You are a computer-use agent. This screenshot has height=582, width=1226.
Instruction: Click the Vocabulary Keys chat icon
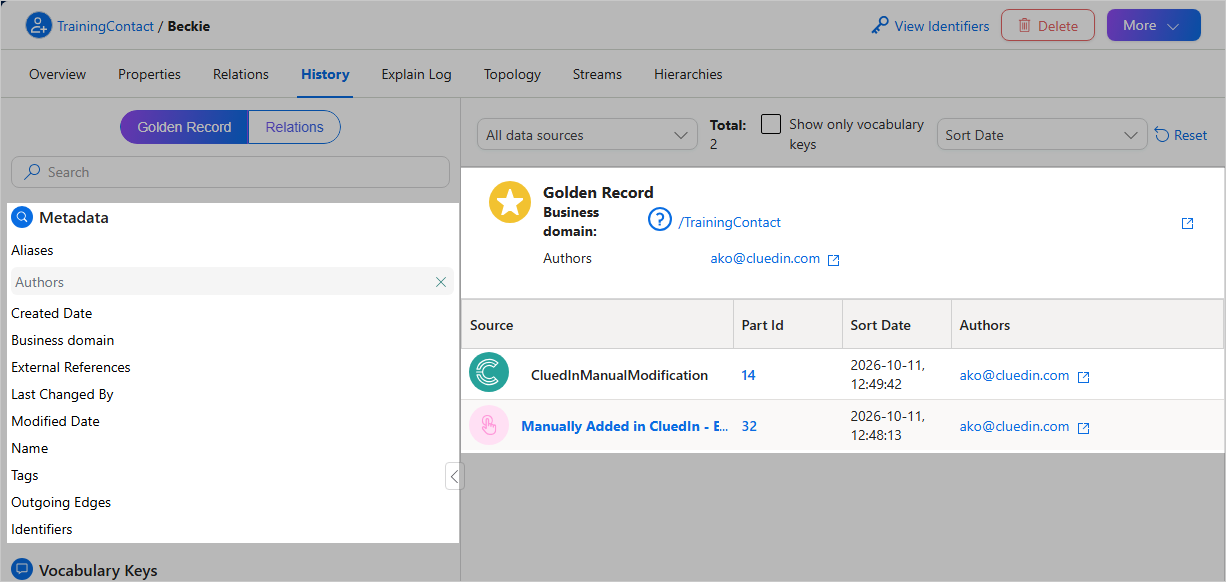[22, 570]
